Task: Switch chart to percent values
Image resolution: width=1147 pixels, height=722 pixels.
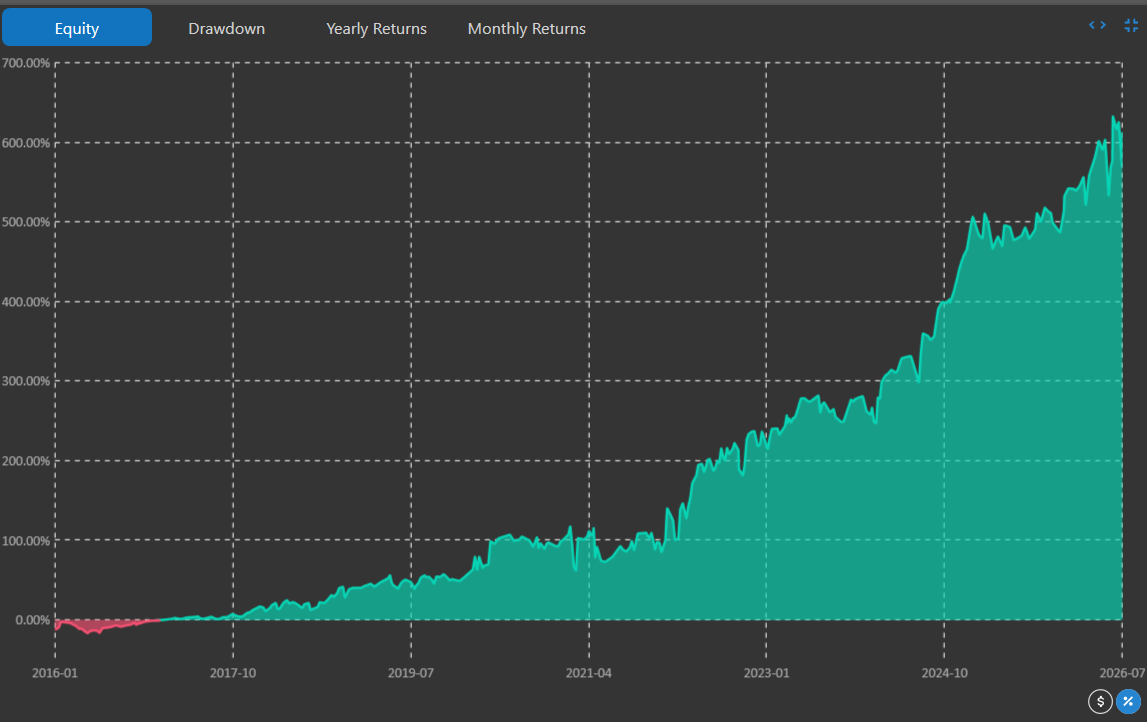Action: coord(1128,702)
